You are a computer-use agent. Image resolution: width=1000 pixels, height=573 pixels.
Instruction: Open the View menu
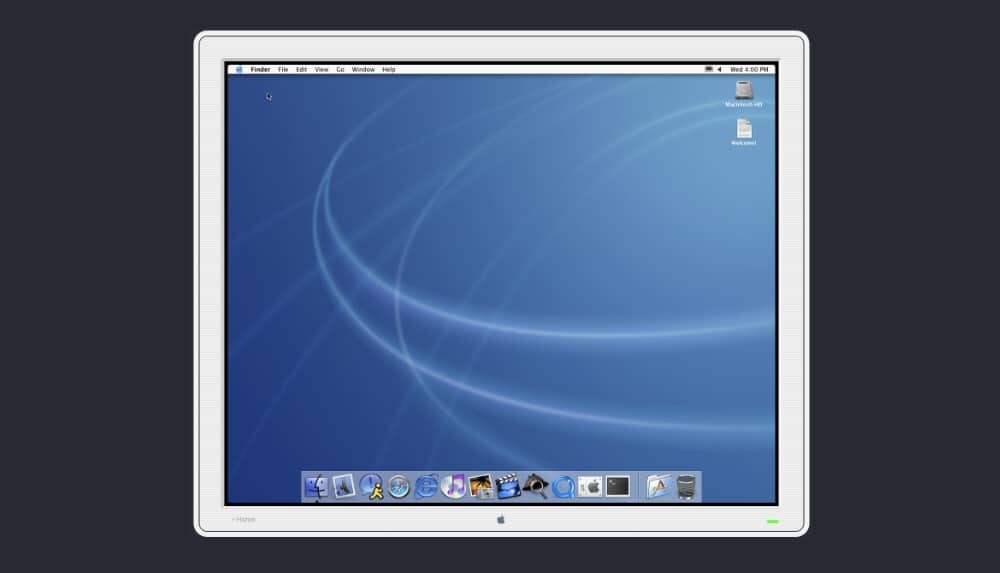[321, 70]
